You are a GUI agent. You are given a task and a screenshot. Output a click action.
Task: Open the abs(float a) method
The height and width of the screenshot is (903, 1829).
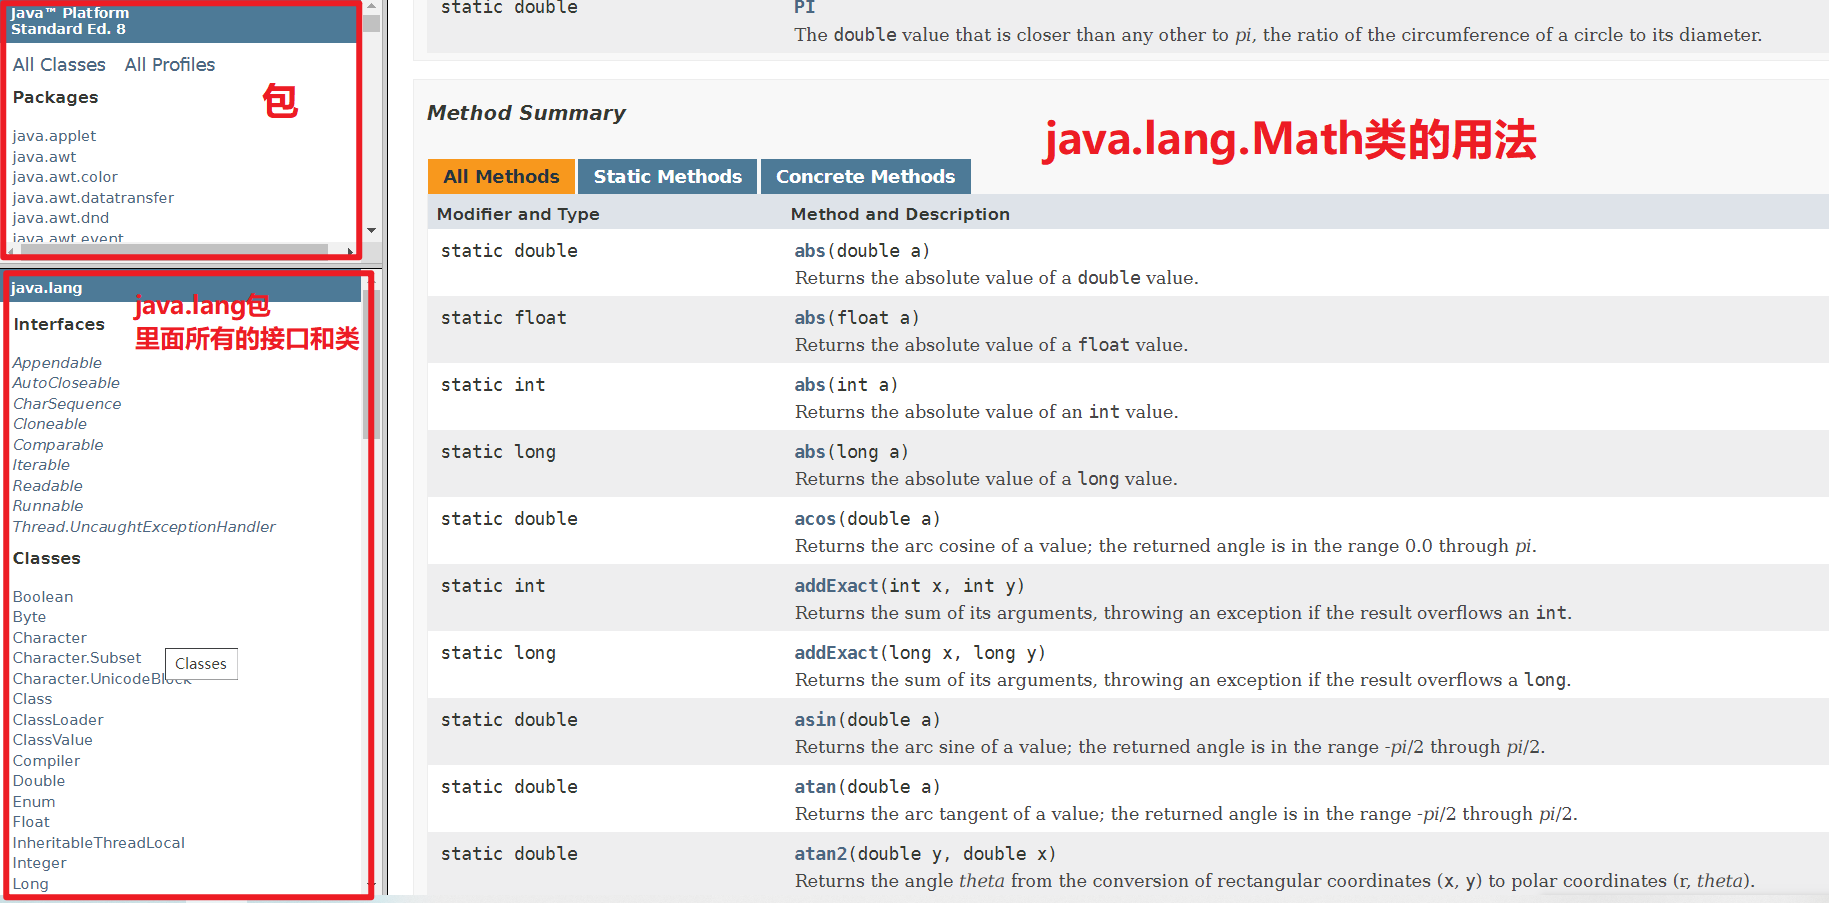click(810, 318)
